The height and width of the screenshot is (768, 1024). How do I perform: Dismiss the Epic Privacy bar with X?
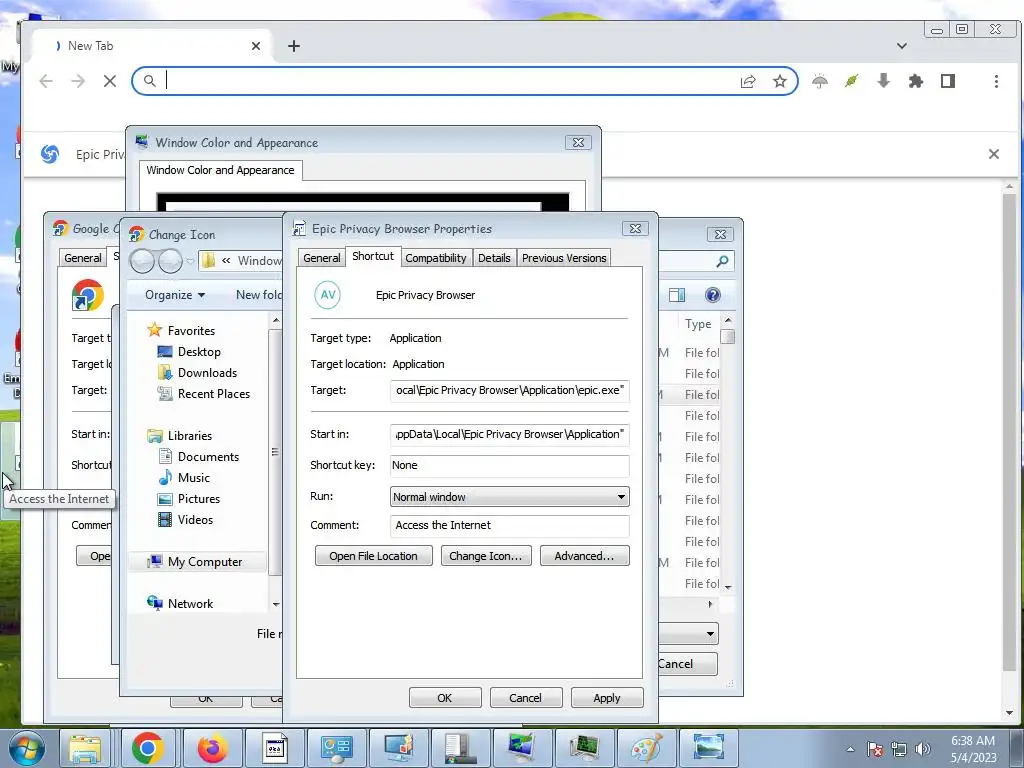[993, 154]
